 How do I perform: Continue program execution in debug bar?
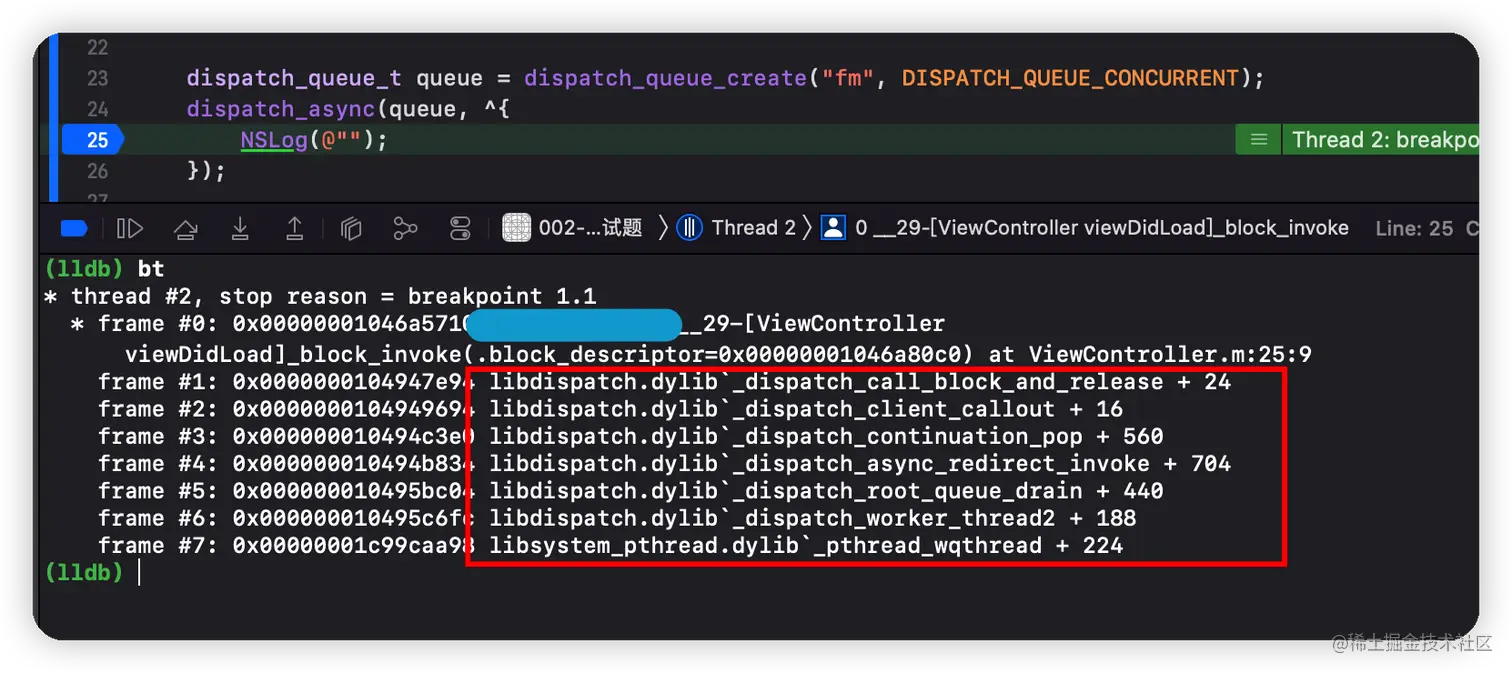point(130,229)
